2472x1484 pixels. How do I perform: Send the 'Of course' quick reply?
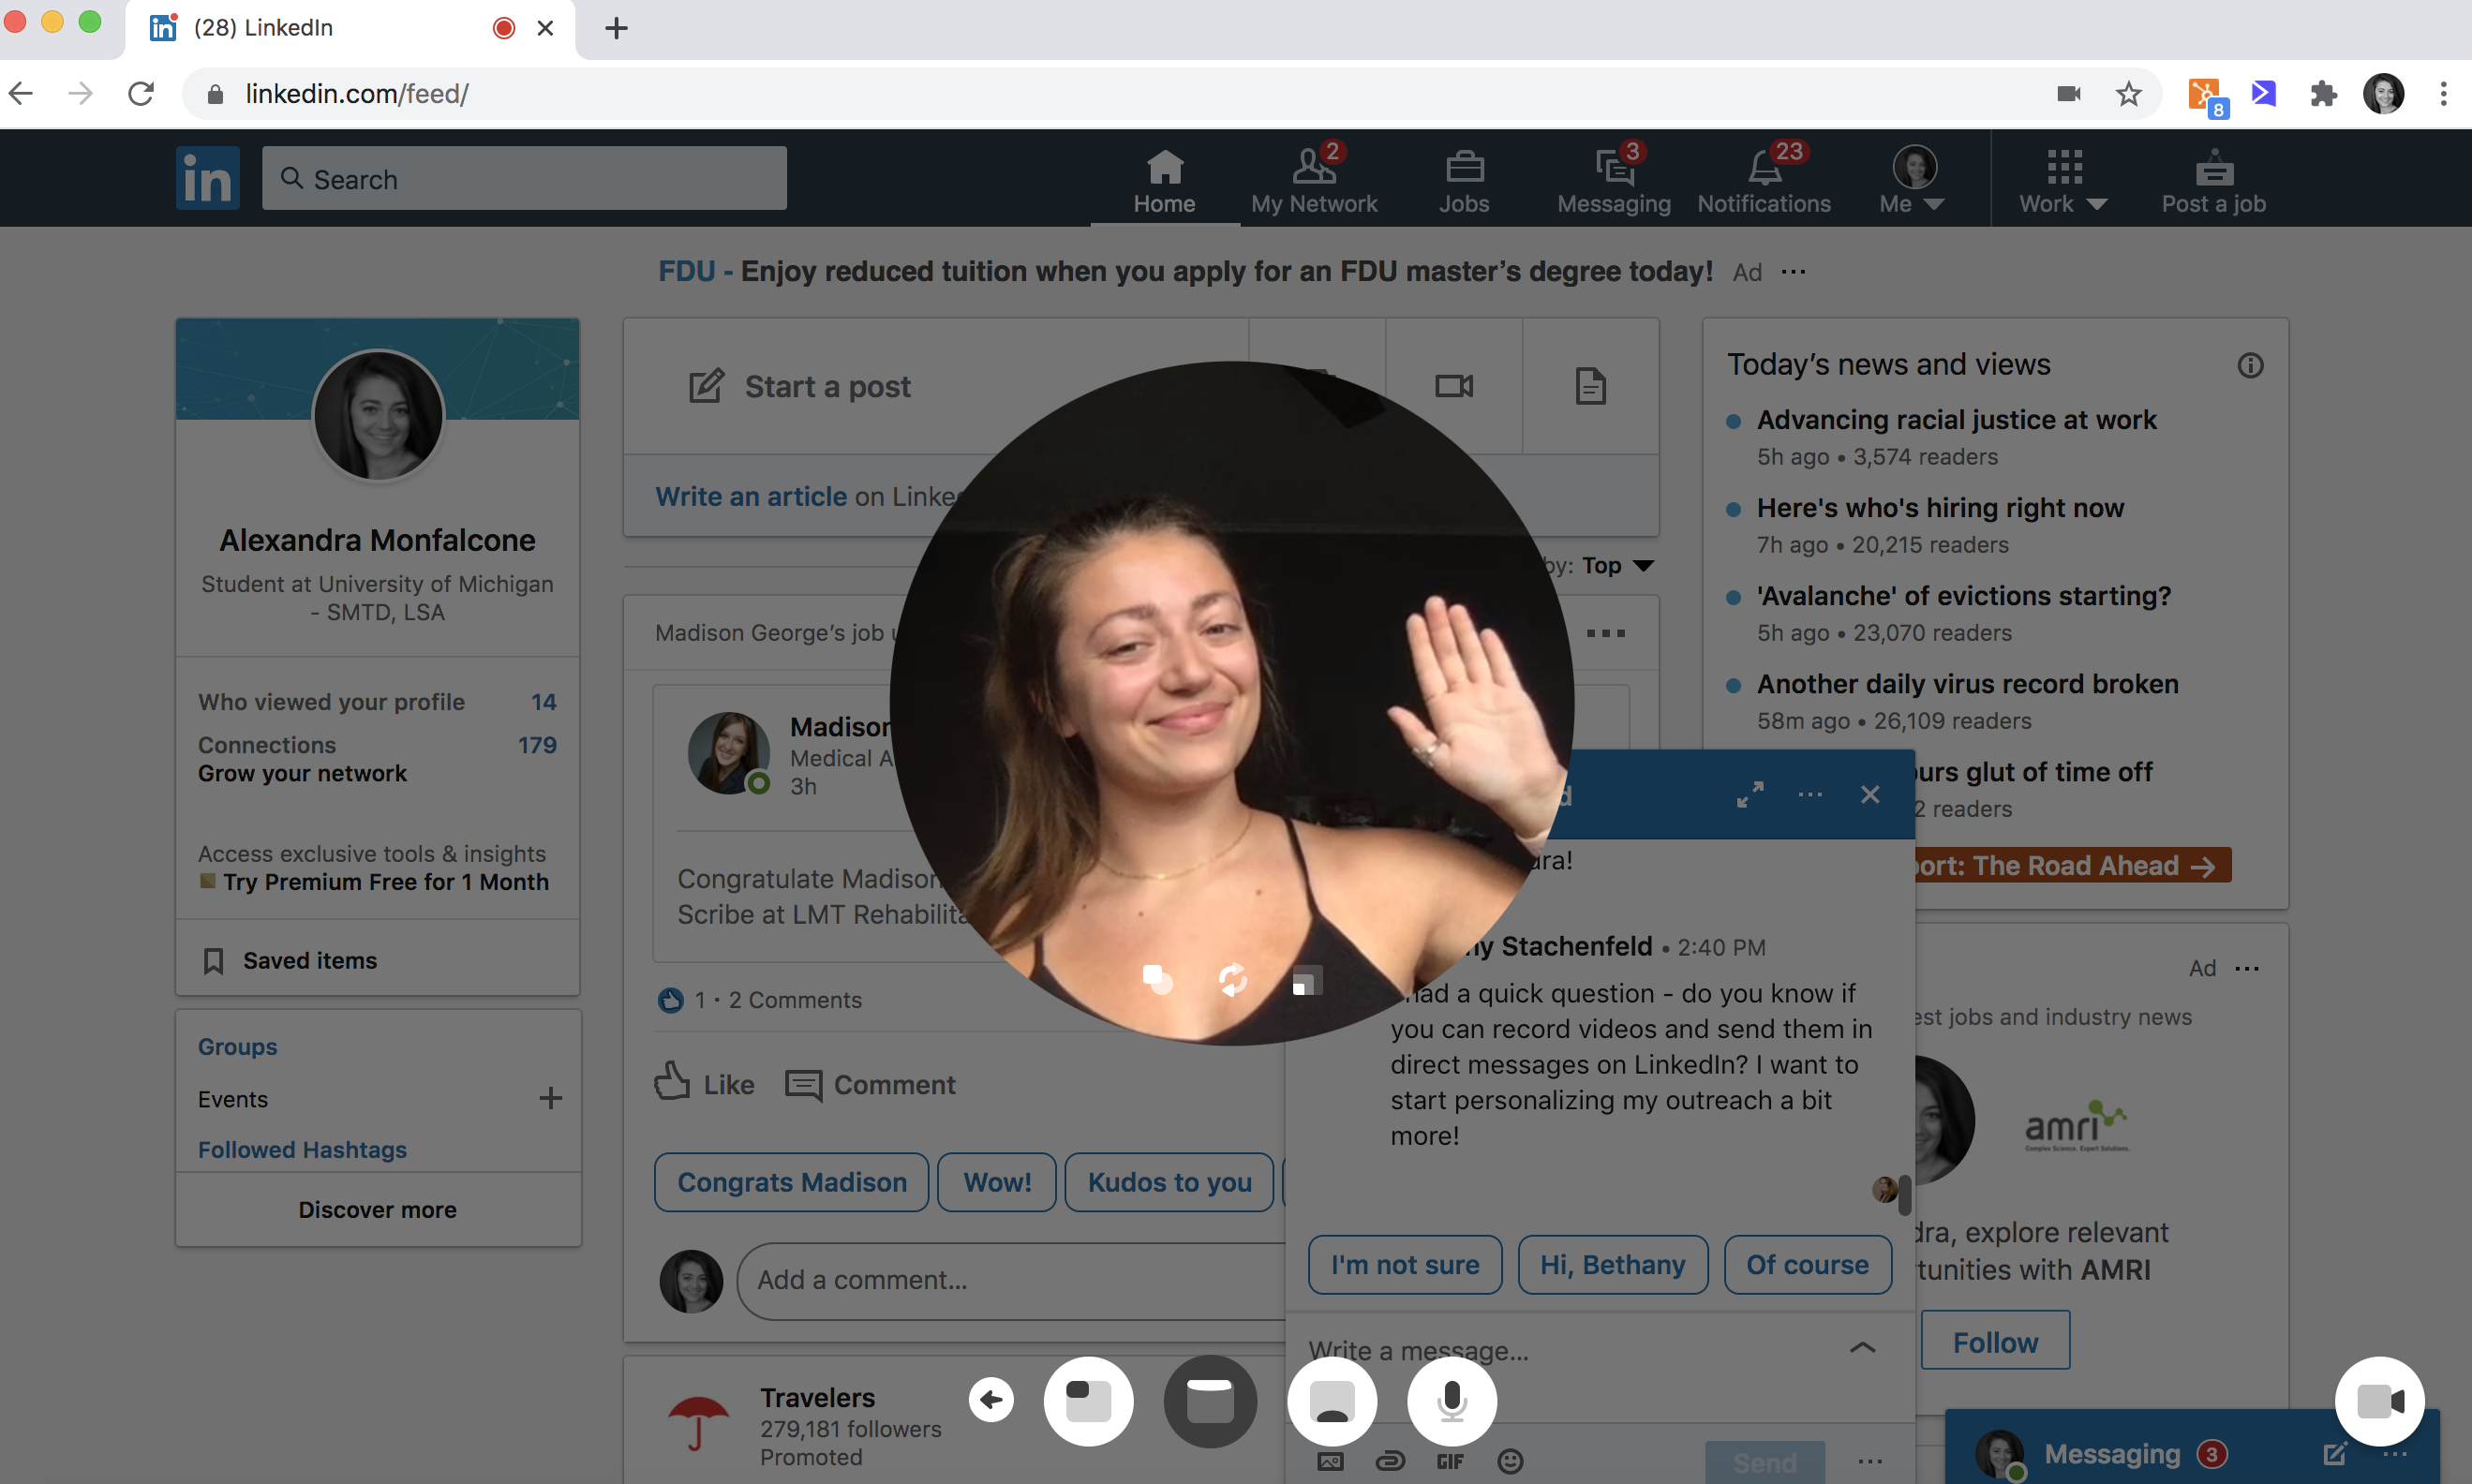(1806, 1264)
